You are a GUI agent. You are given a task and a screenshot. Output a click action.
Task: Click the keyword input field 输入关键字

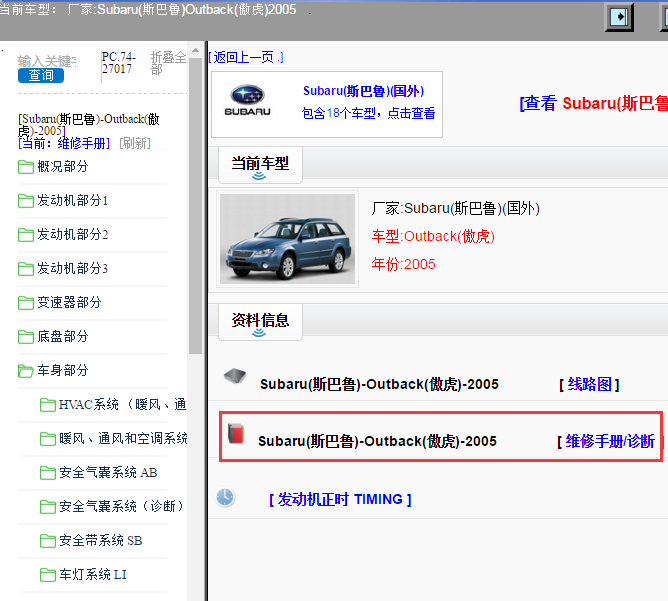click(47, 61)
